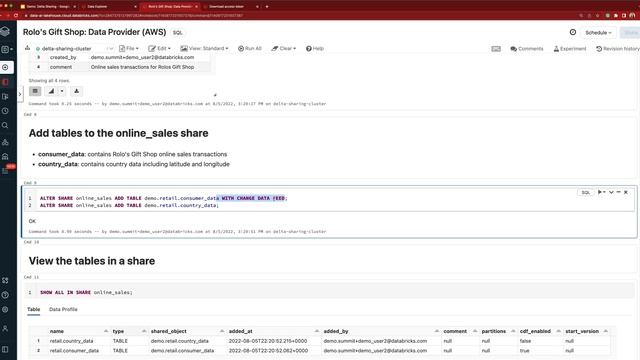Open the Edit menu

160,49
